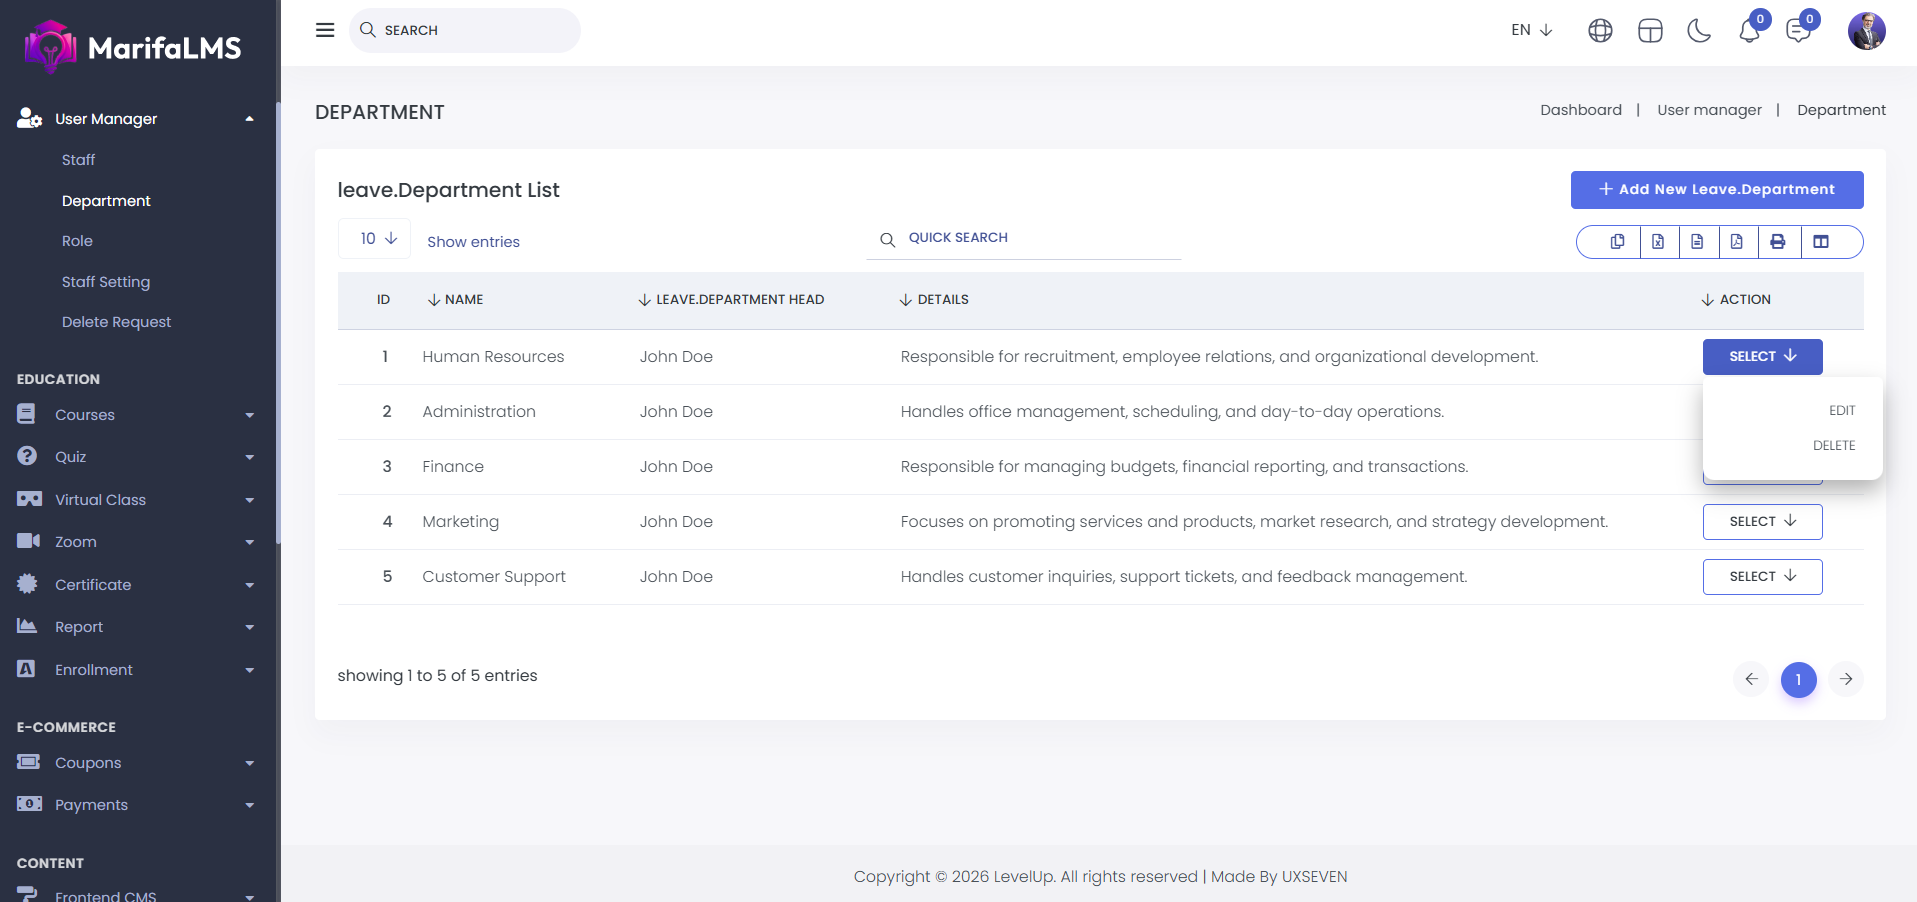Click Add New Leave.Department button
The width and height of the screenshot is (1917, 902).
pyautogui.click(x=1716, y=190)
